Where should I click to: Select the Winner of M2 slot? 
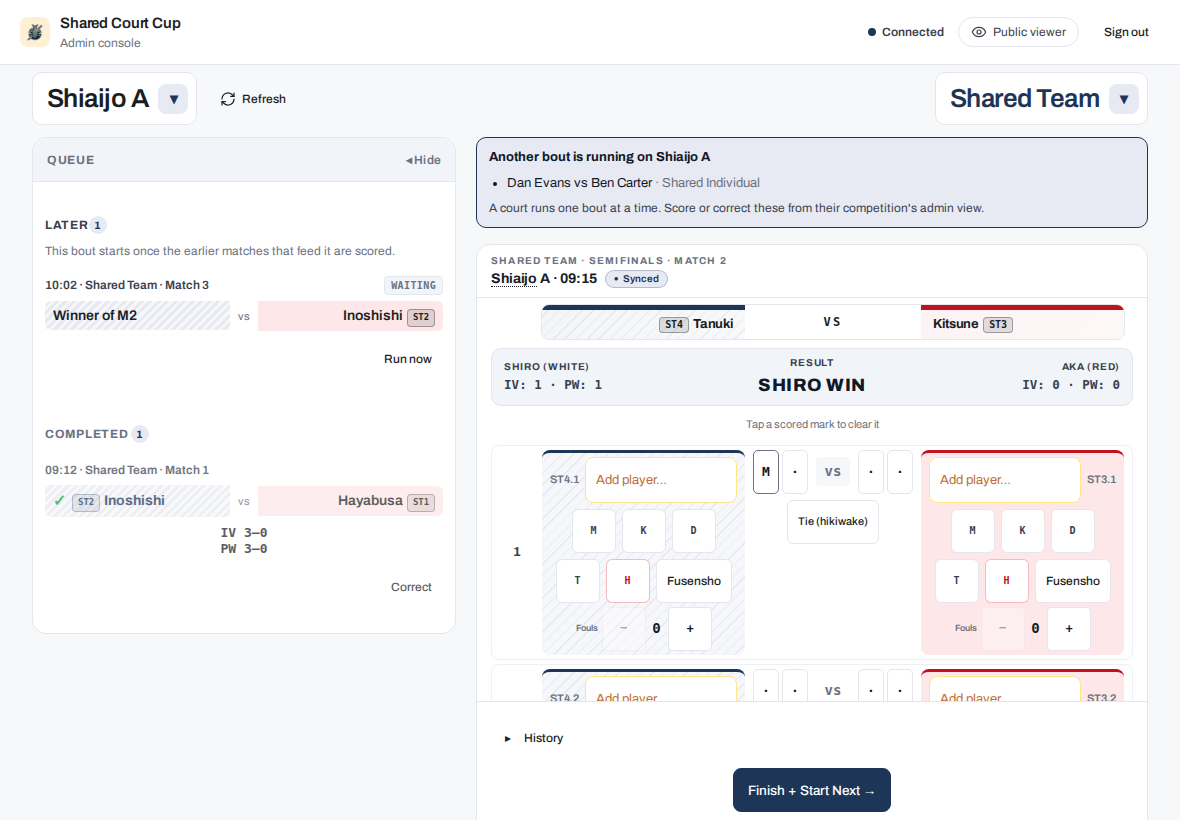137,316
